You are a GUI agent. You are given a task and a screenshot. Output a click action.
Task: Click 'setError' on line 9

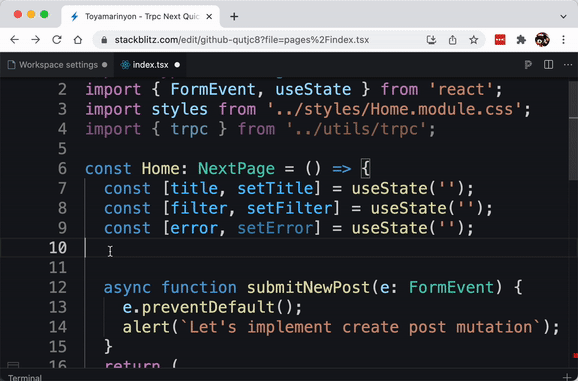point(275,228)
